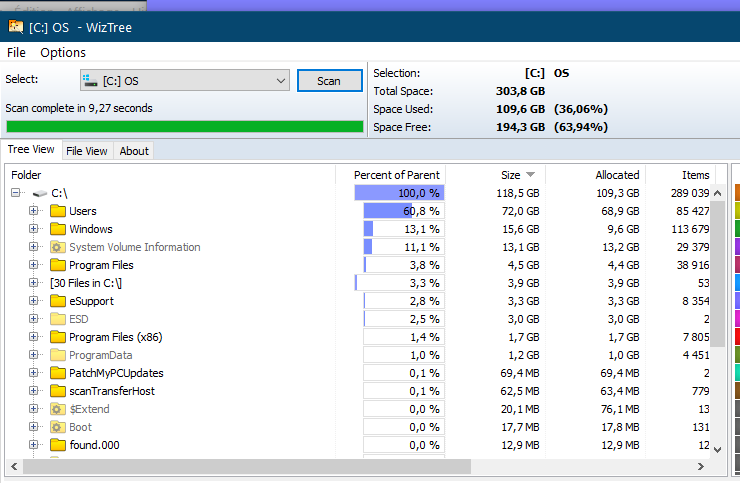Click the "Scan complete in 9,27 seconds" text
Viewport: 740px width, 483px height.
tap(79, 108)
